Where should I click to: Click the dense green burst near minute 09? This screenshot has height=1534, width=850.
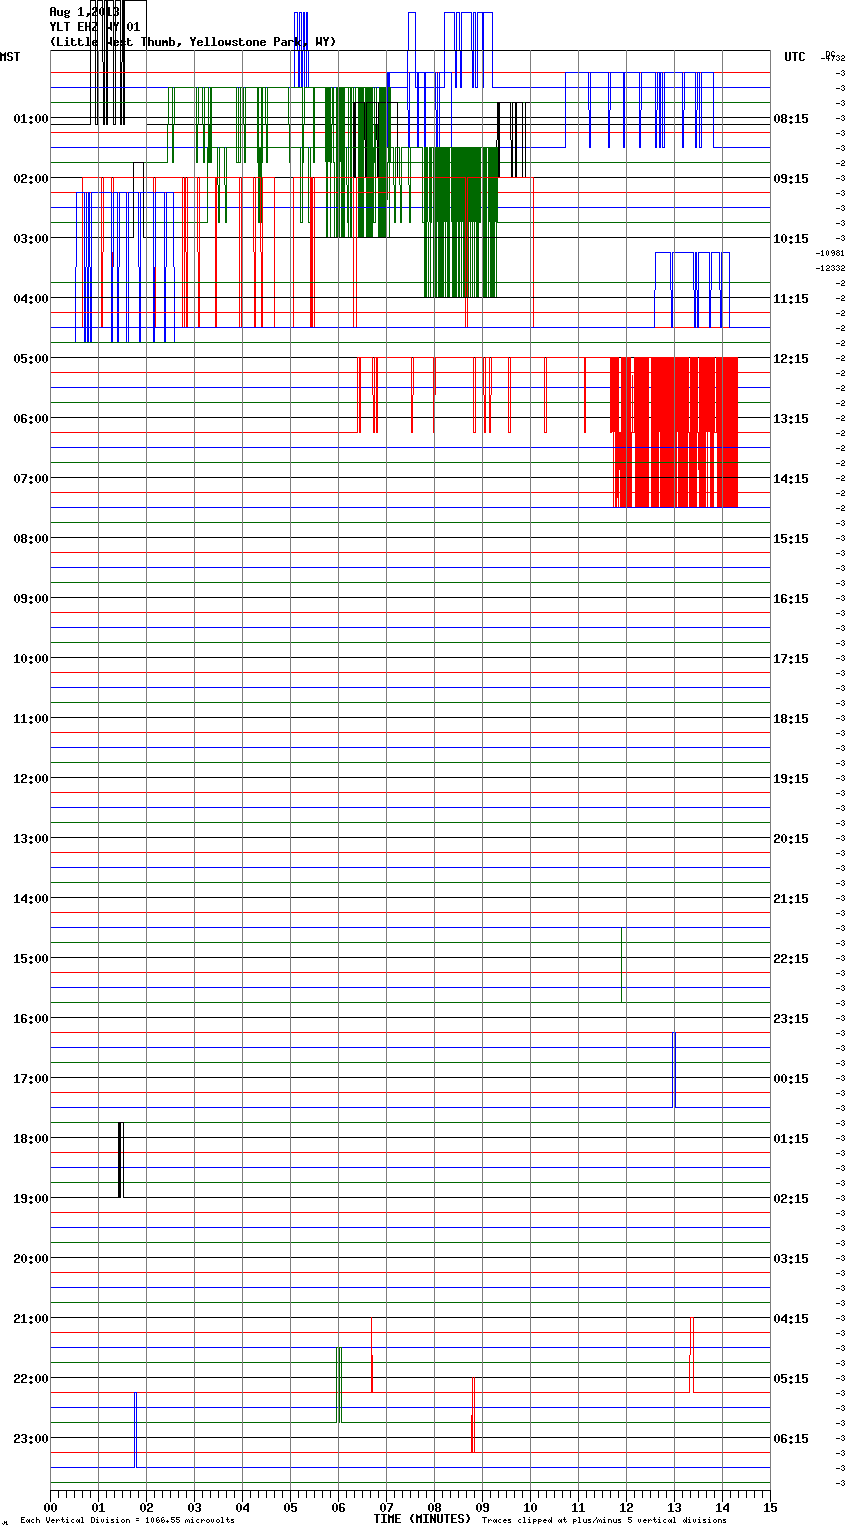pyautogui.click(x=461, y=220)
